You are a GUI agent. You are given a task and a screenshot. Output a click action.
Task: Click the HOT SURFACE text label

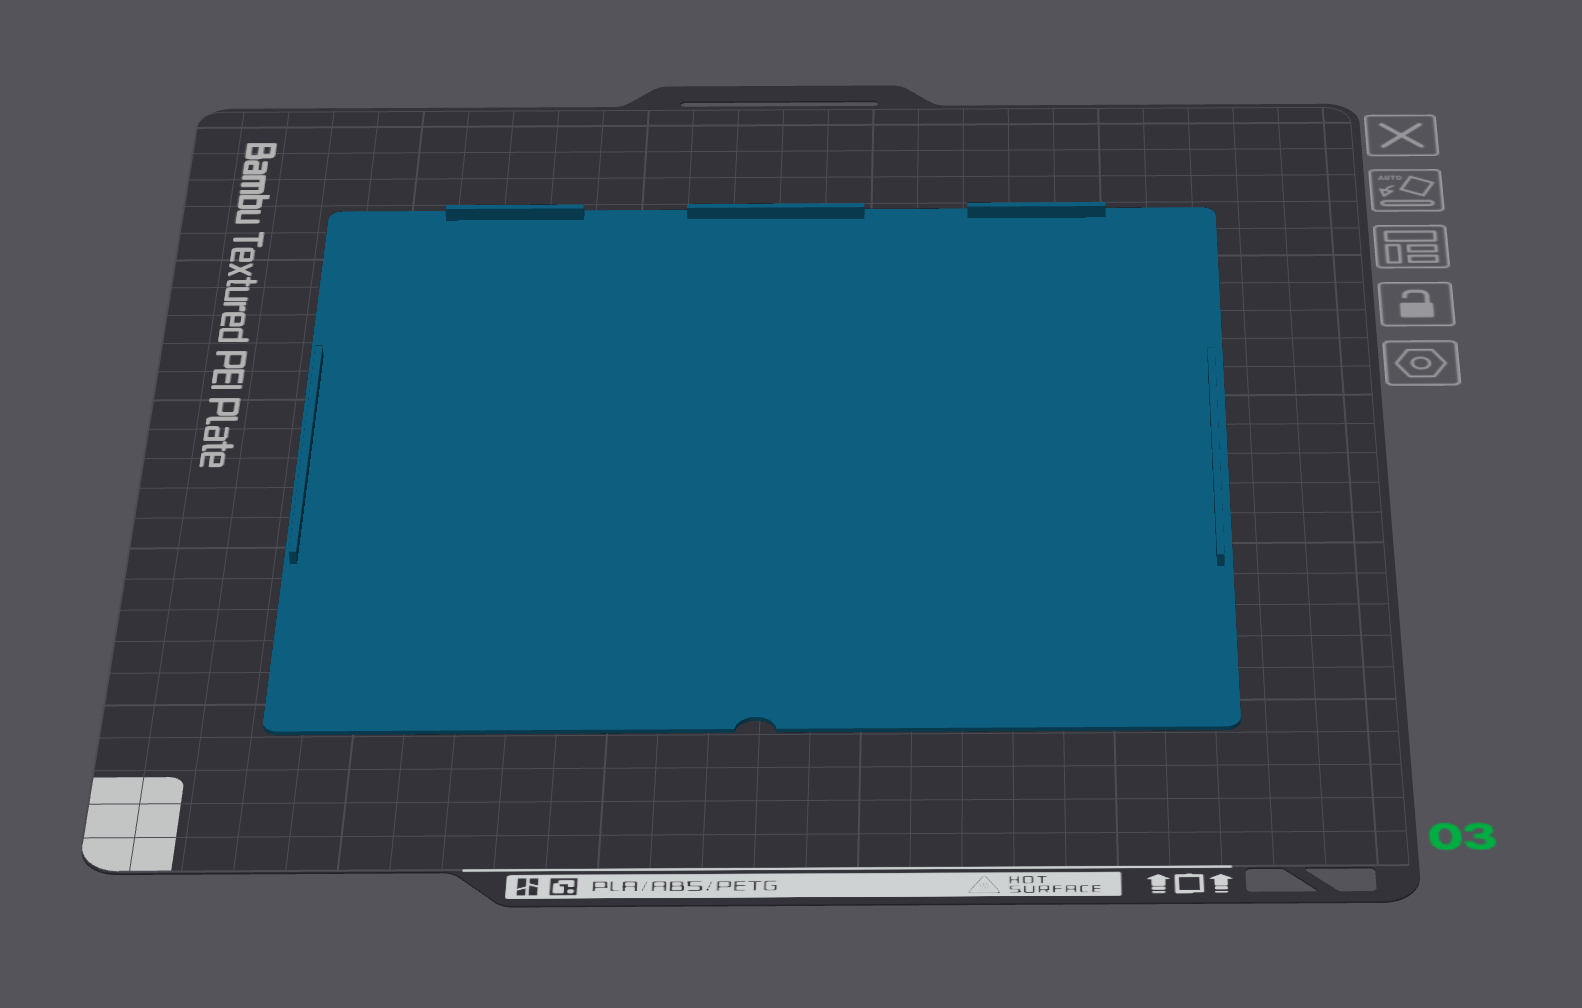tap(1054, 884)
